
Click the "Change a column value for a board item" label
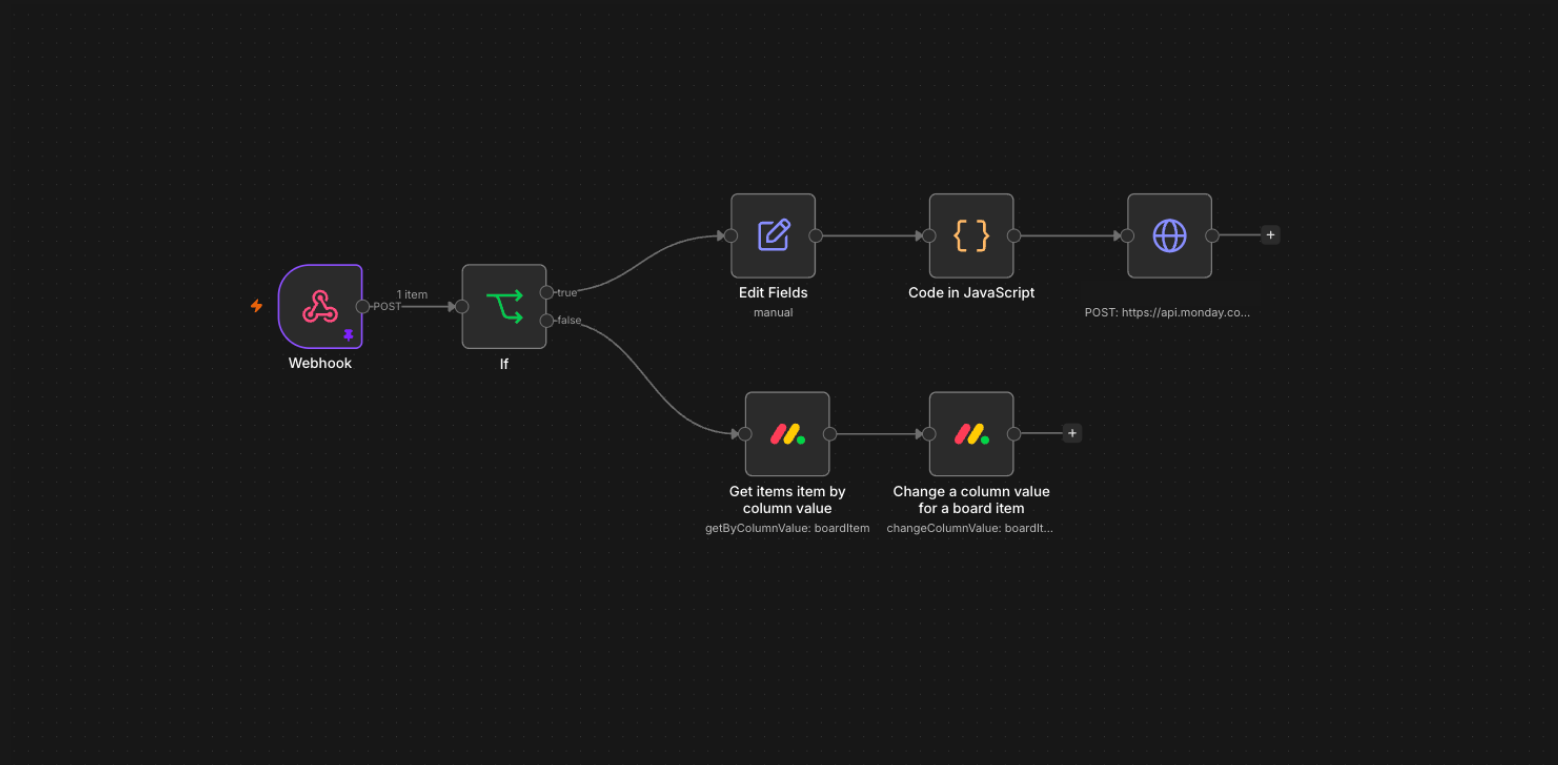pyautogui.click(x=971, y=499)
